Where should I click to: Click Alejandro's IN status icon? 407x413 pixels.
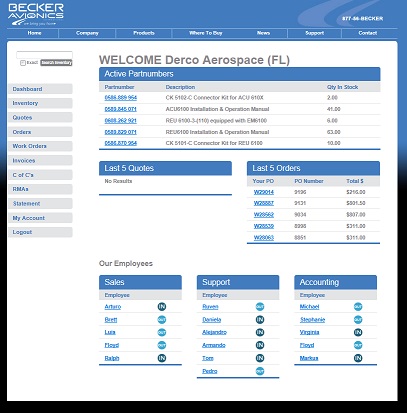pyautogui.click(x=260, y=332)
